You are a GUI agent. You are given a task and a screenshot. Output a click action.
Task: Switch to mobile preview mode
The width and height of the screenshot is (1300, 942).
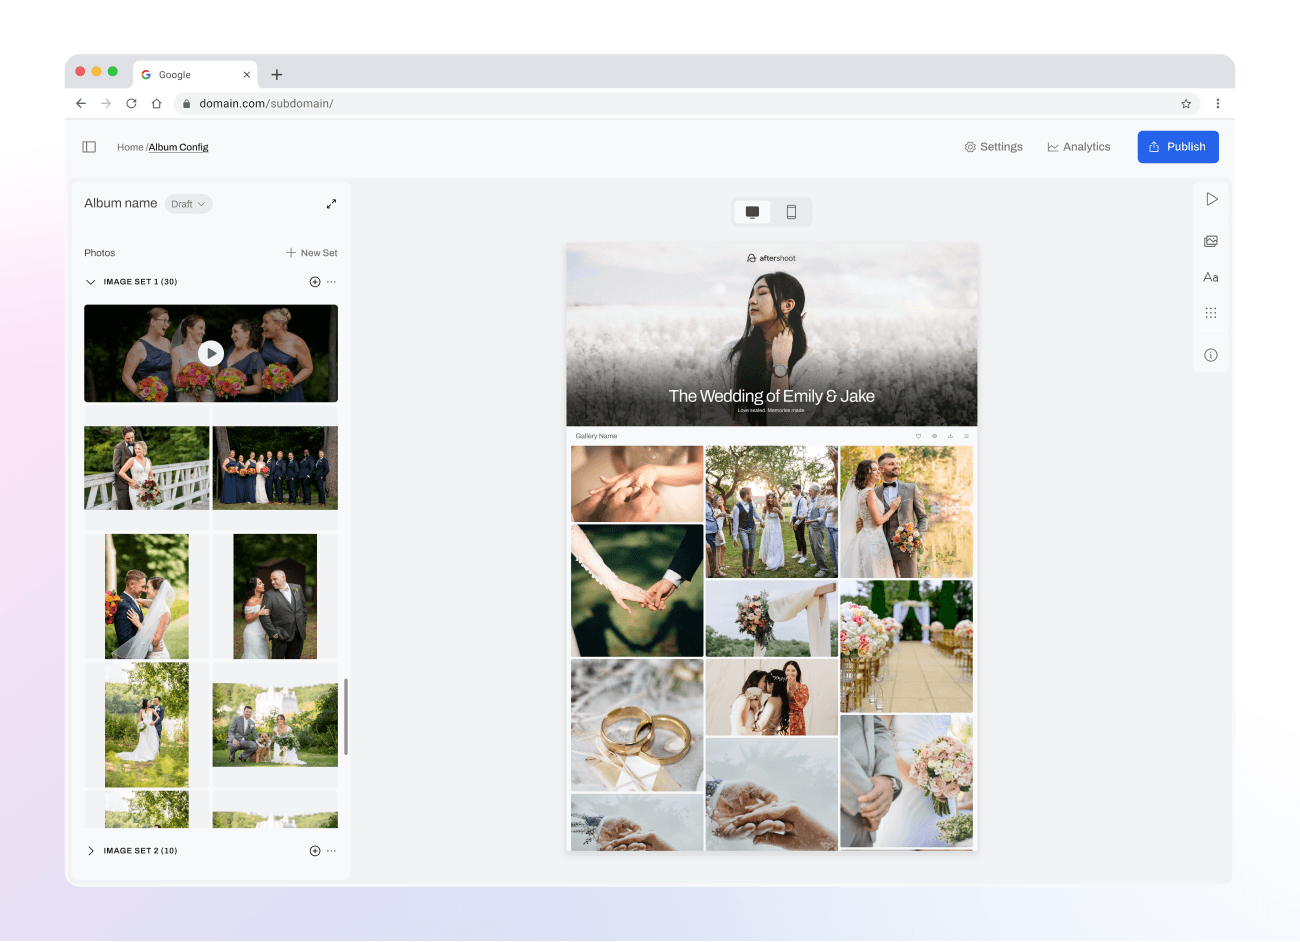pos(791,212)
